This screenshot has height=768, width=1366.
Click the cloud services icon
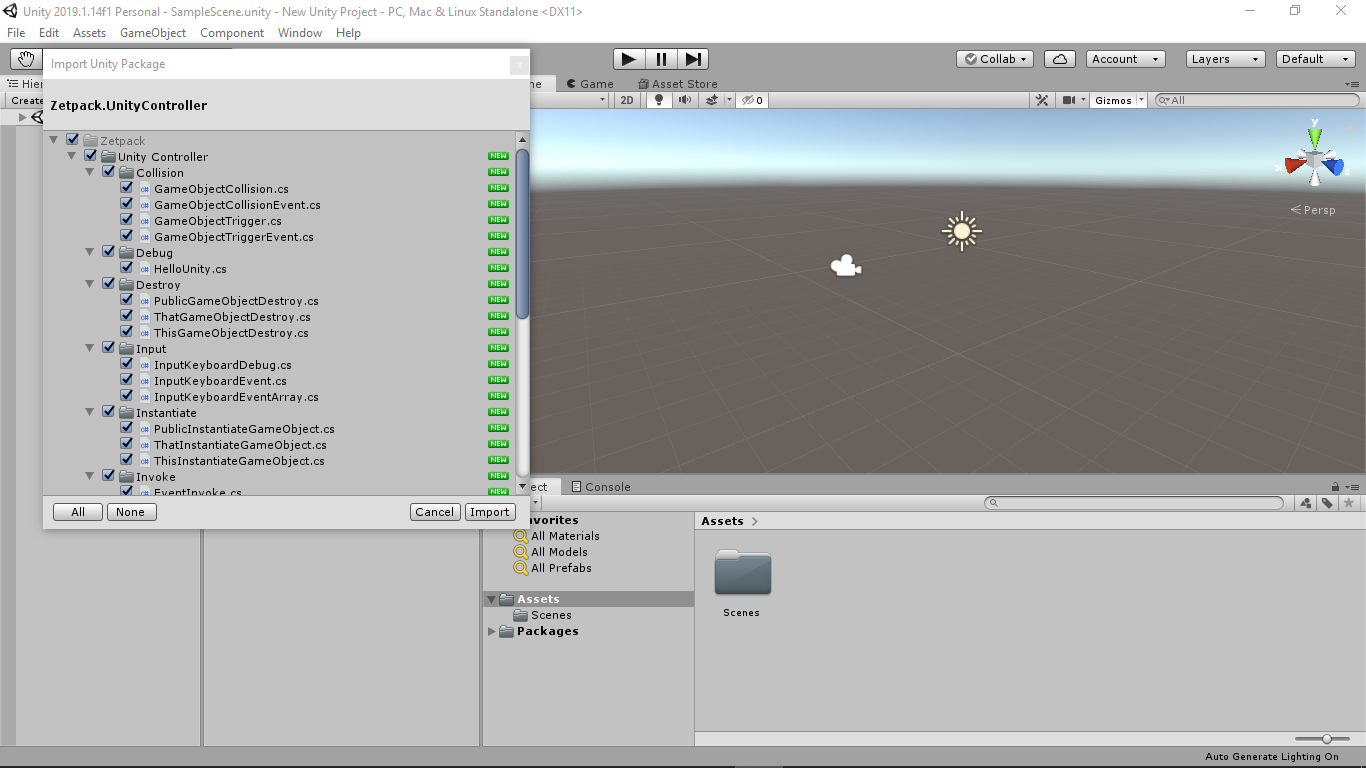coord(1060,59)
